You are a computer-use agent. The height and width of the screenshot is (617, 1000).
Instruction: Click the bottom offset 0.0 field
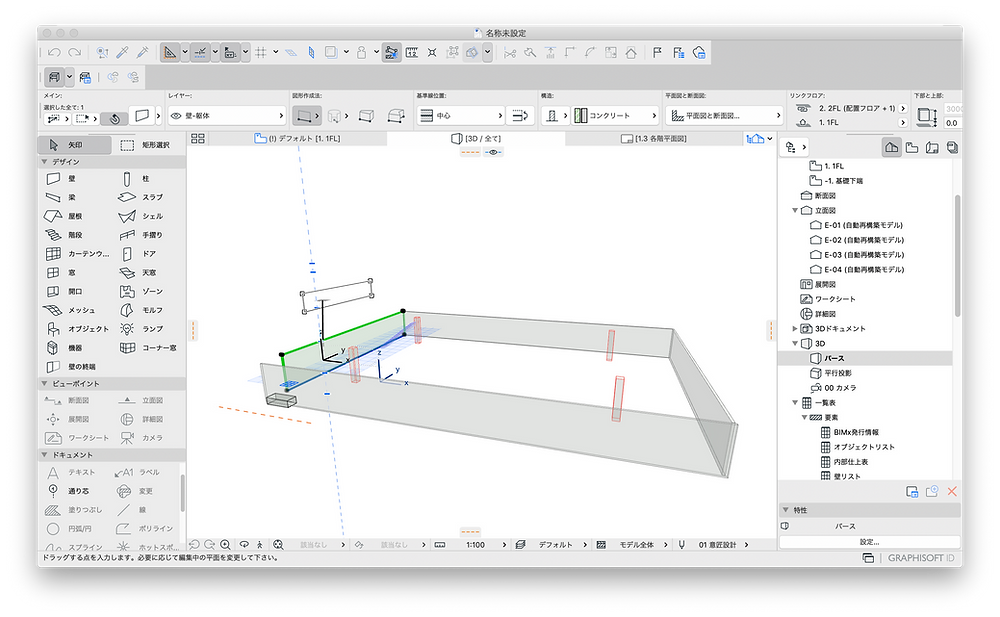952,123
